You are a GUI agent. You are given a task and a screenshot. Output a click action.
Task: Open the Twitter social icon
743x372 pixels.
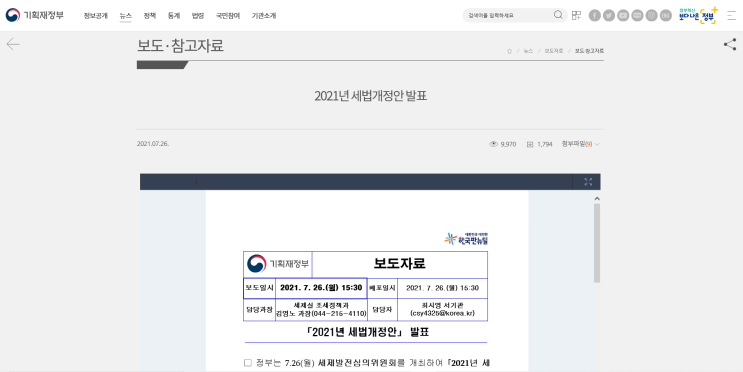click(x=609, y=16)
